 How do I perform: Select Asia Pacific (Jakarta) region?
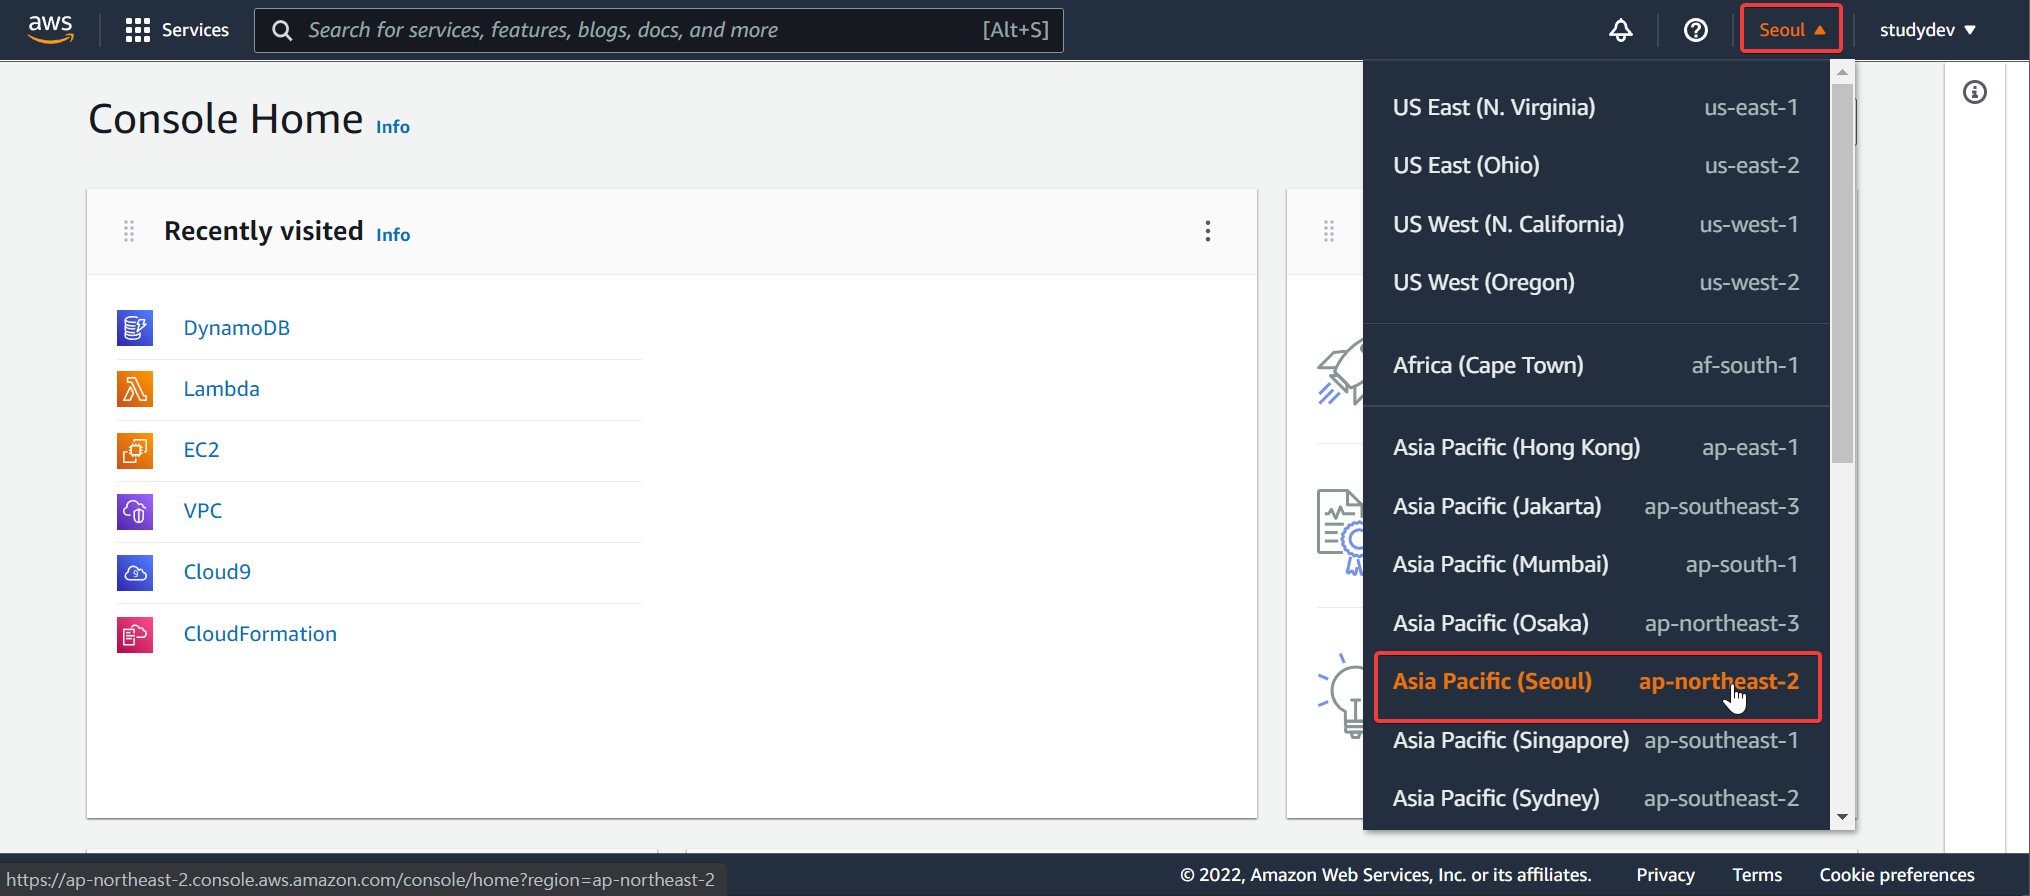point(1596,506)
